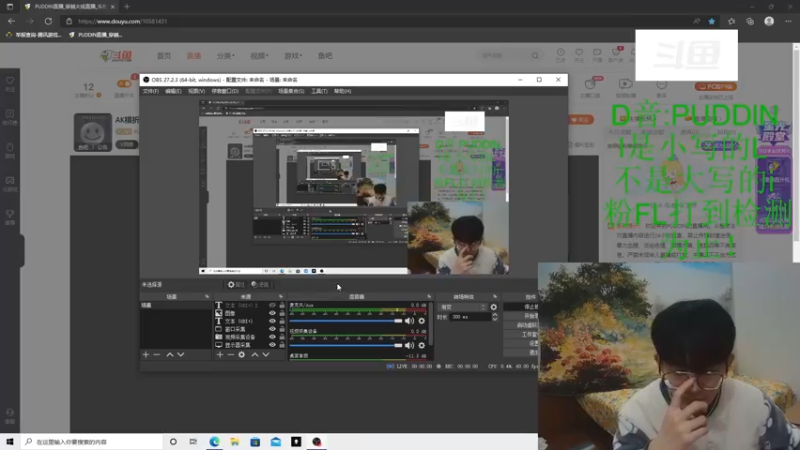800x450 pixels.
Task: Open the OBS 文件(F) menu
Action: pyautogui.click(x=151, y=91)
